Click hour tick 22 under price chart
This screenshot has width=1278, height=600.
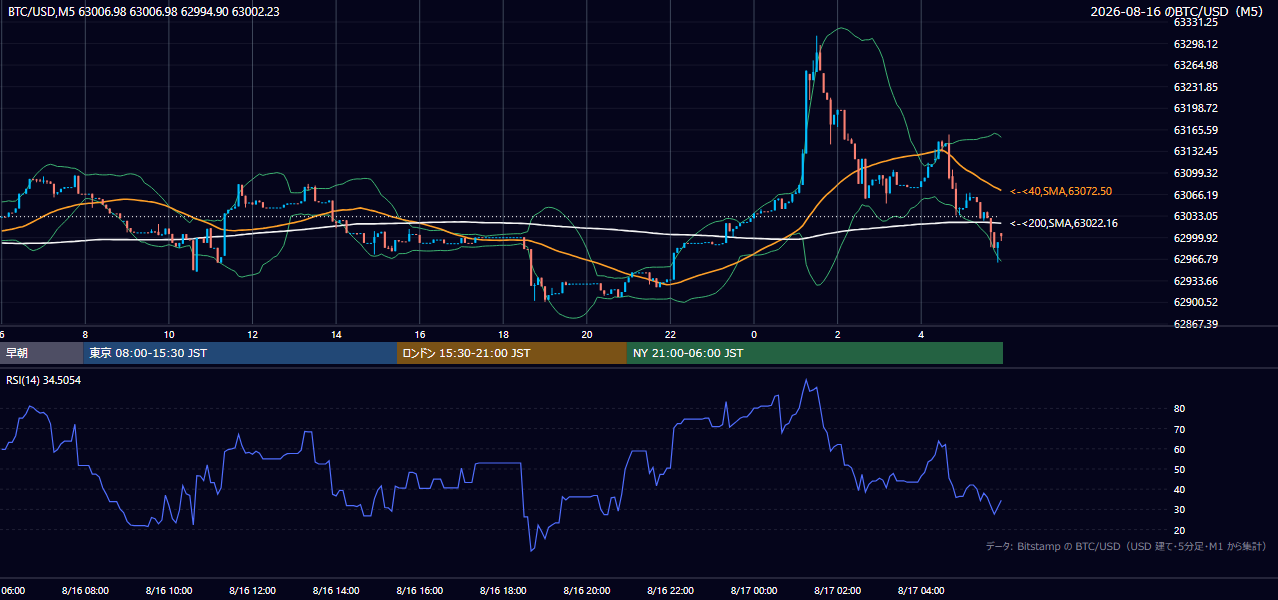[670, 334]
